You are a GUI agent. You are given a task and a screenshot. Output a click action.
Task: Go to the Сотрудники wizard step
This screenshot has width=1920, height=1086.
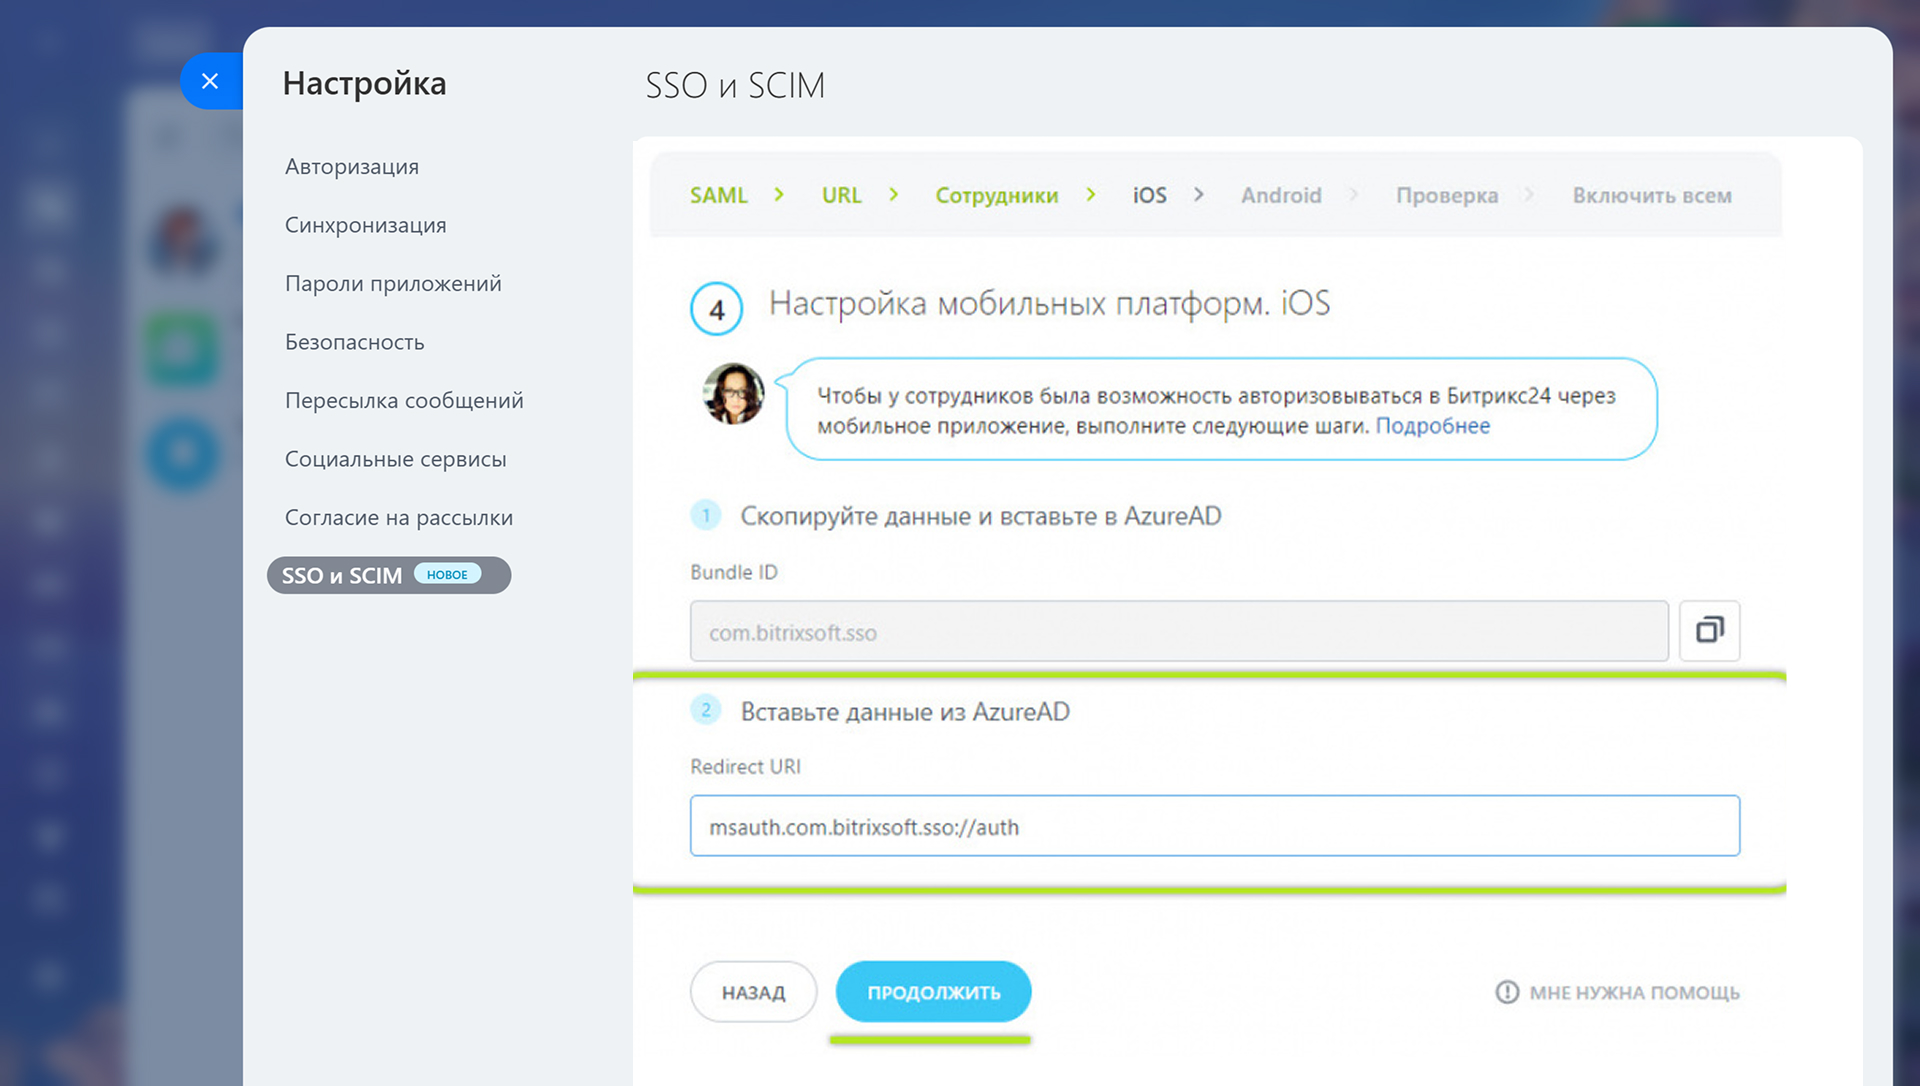click(996, 195)
